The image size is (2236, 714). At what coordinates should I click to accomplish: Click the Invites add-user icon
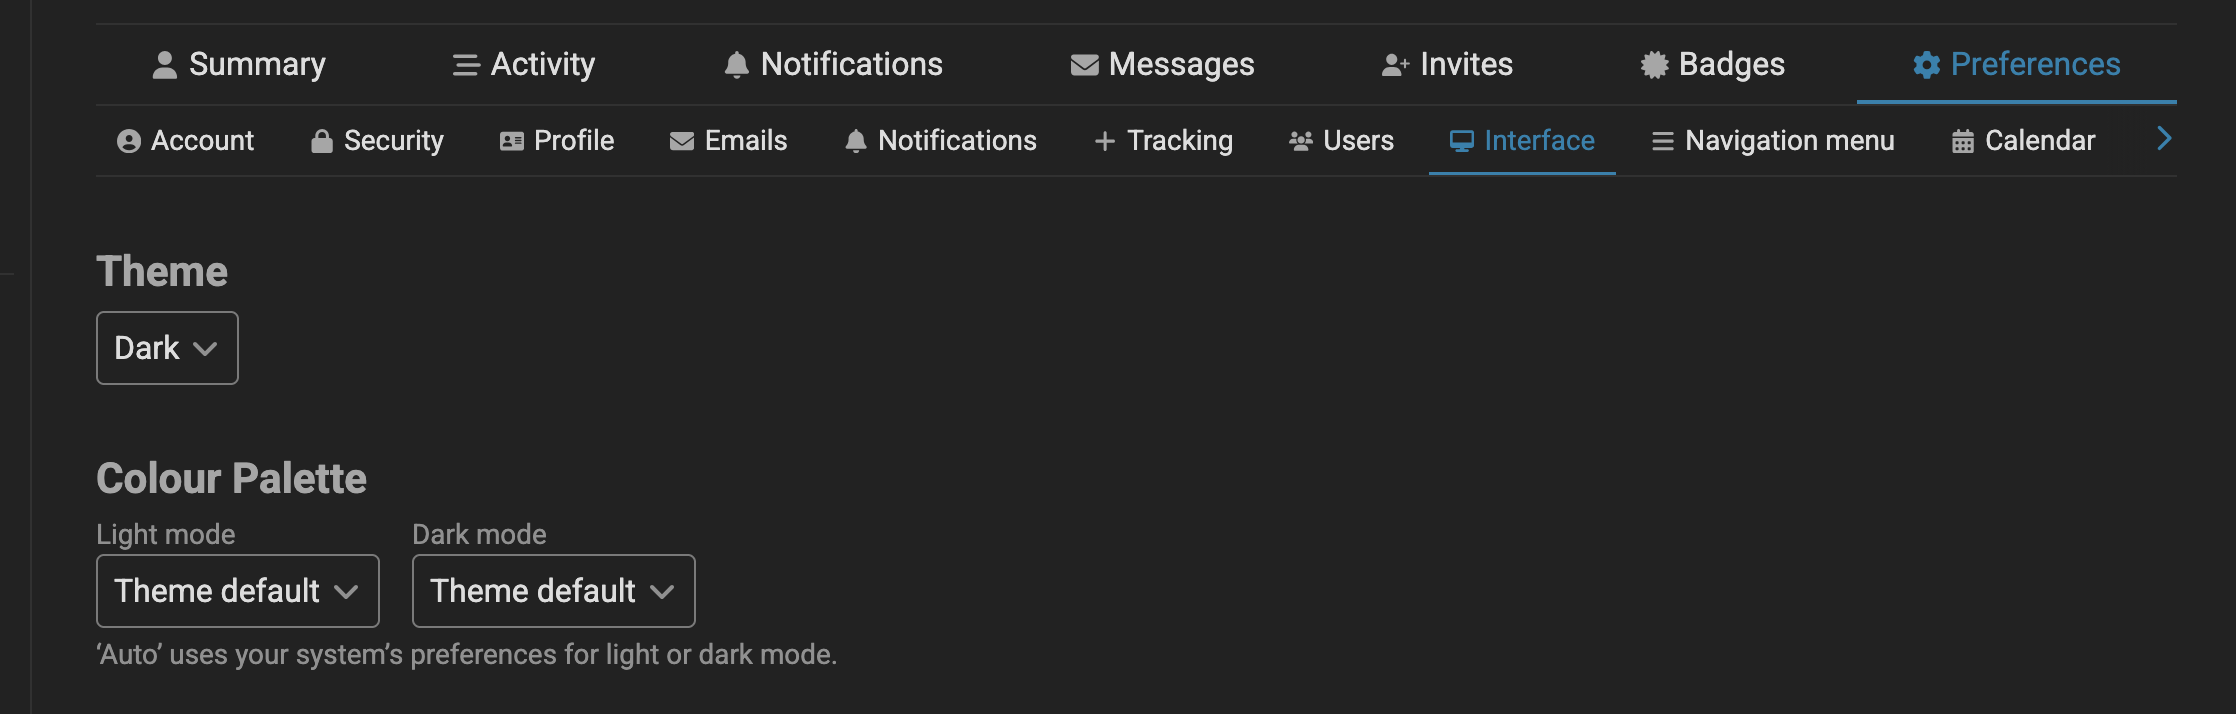point(1395,65)
